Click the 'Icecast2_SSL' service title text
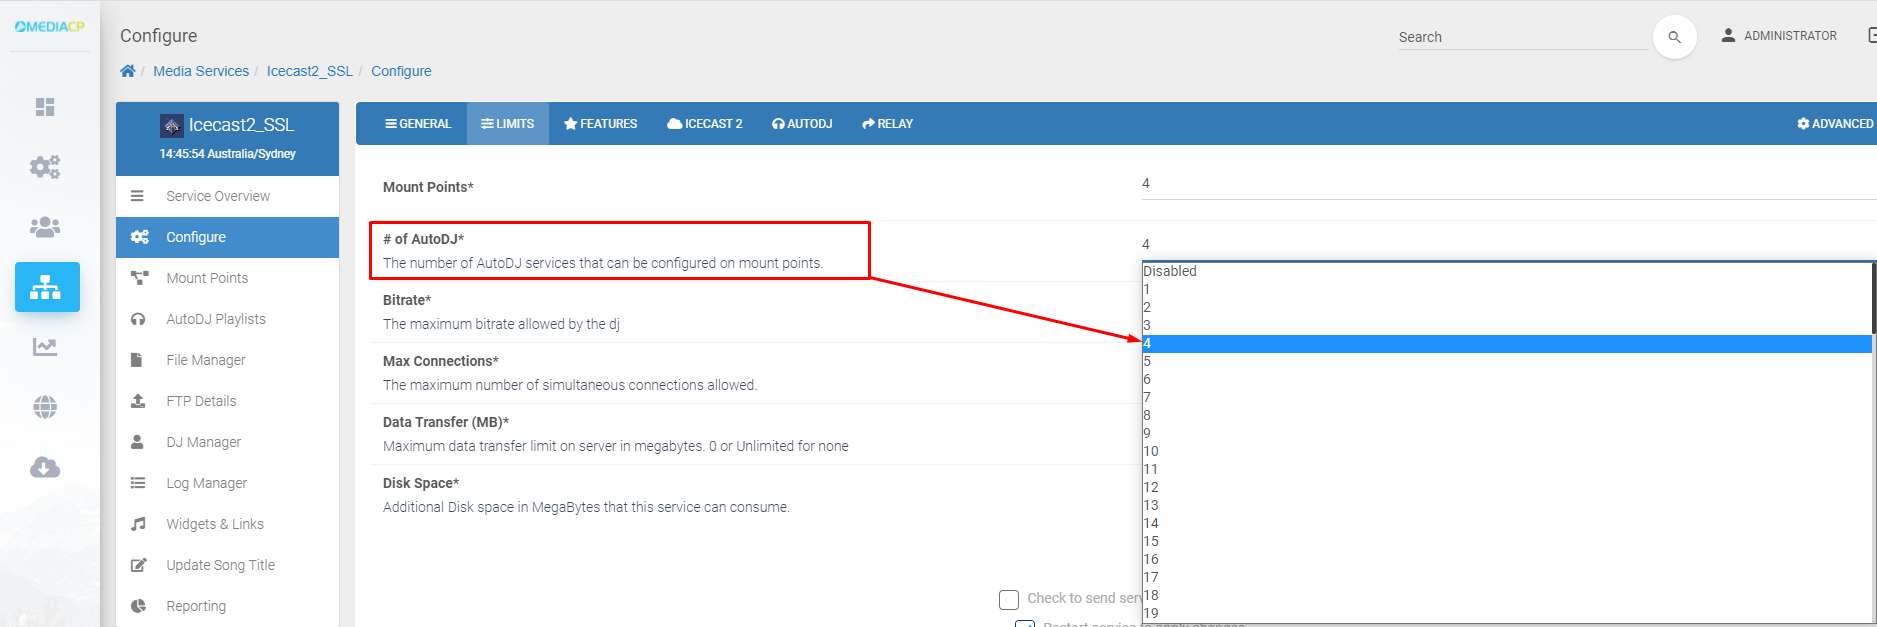 tap(241, 125)
